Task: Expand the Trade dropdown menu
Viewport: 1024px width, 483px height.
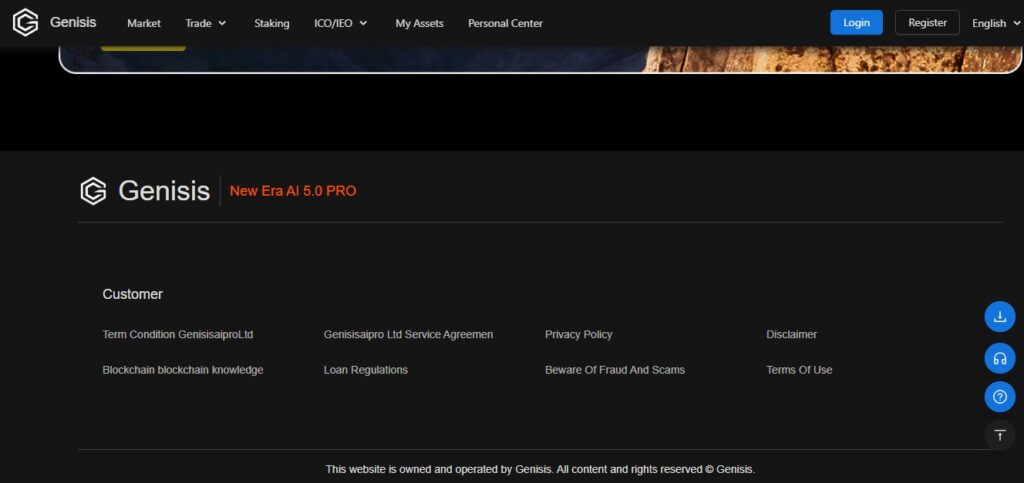Action: pos(205,23)
